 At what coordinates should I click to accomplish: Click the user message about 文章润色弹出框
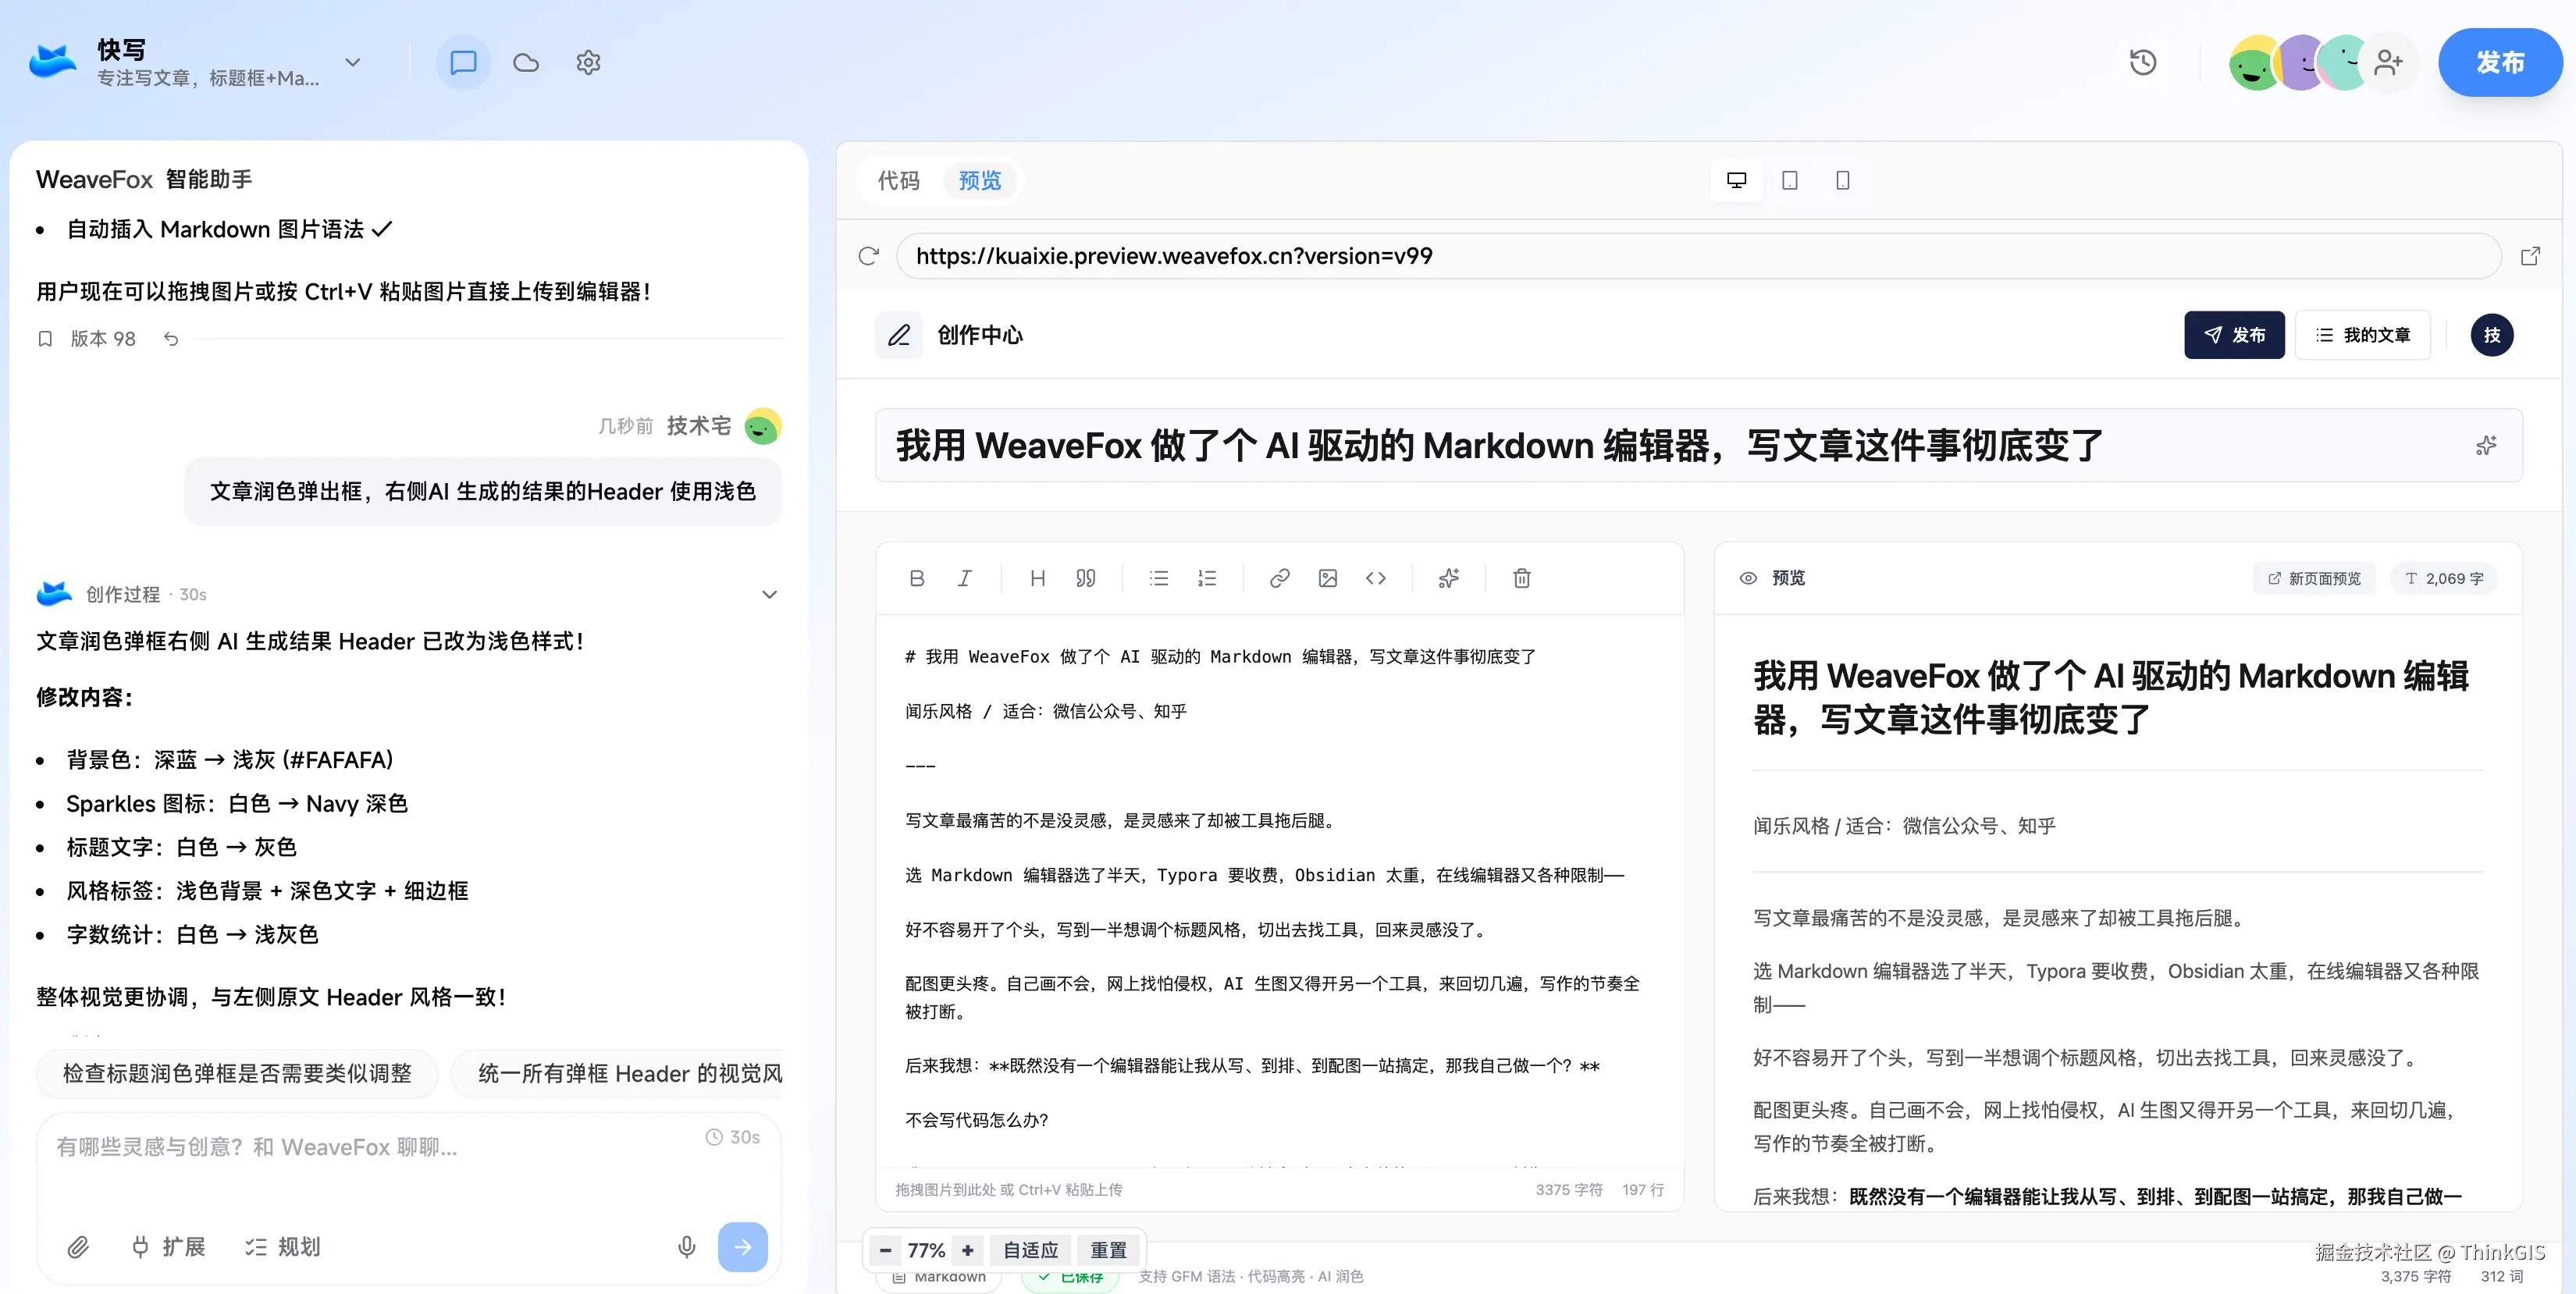(483, 492)
